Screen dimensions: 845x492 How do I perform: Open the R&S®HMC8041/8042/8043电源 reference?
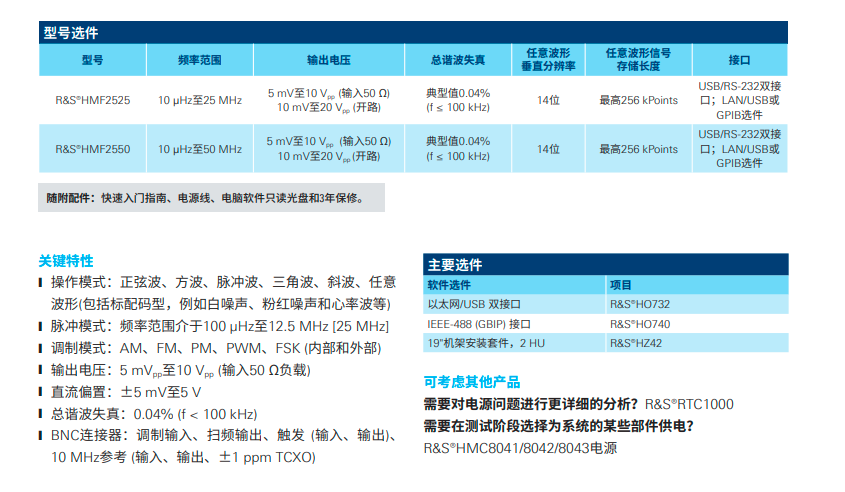(x=520, y=448)
